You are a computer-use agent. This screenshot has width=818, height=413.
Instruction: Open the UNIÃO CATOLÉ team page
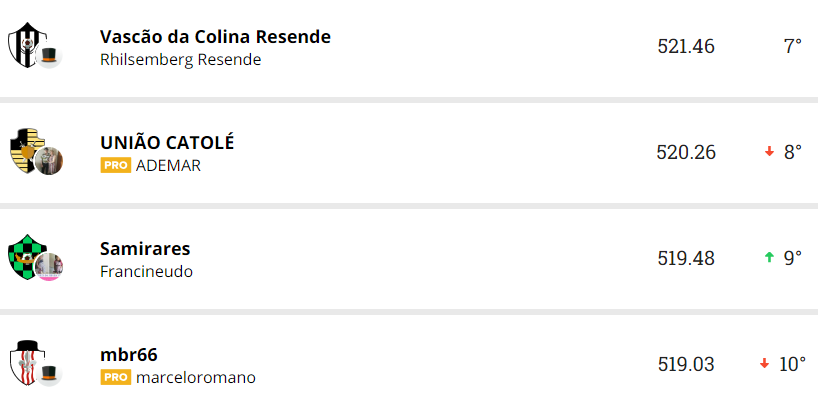(167, 143)
